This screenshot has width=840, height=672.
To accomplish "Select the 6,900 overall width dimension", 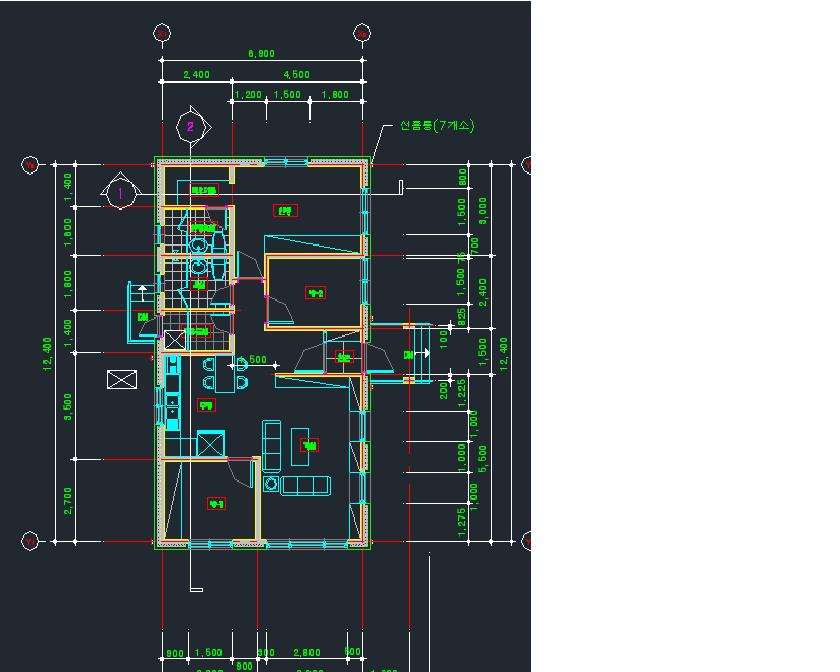I will click(261, 54).
